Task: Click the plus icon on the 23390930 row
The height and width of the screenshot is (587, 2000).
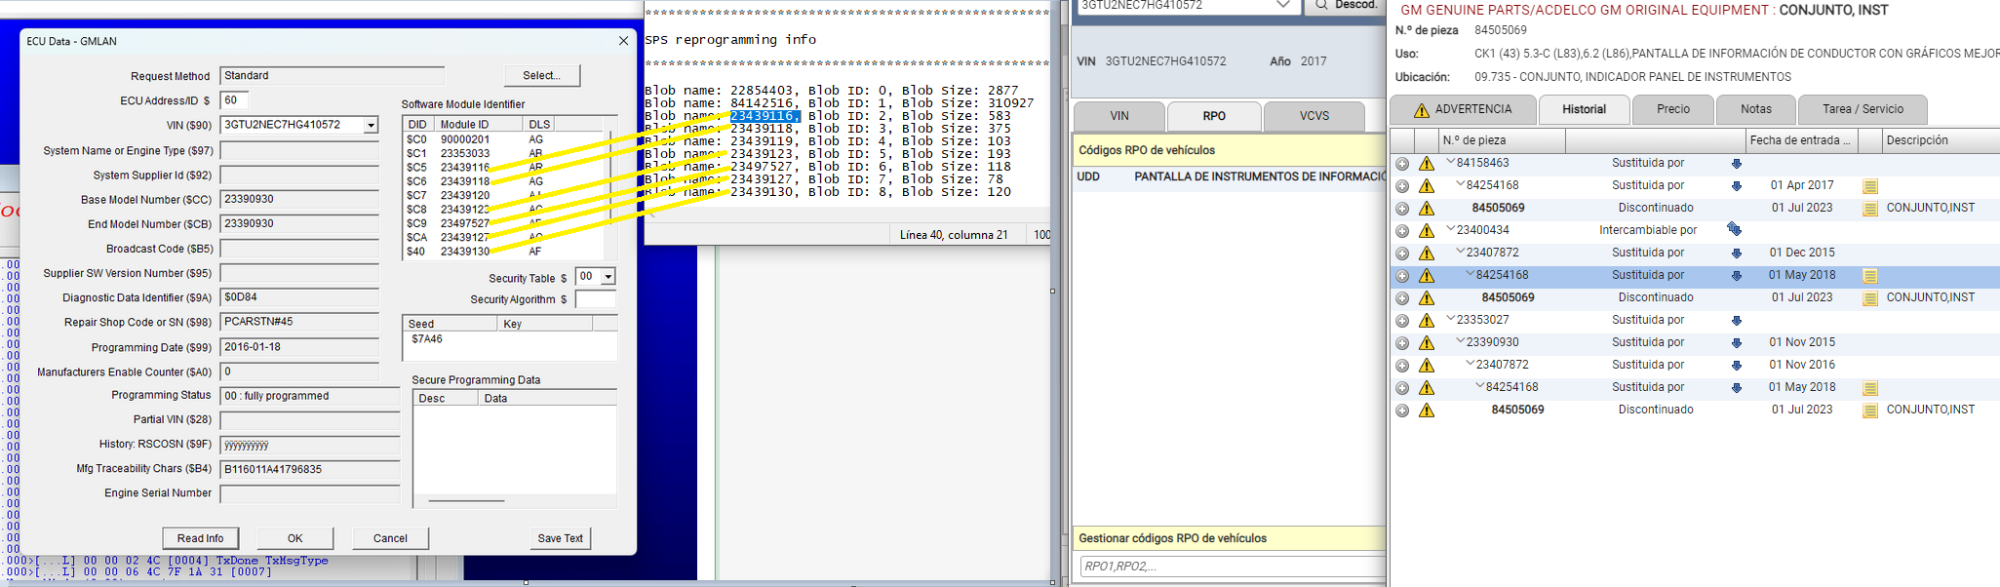Action: 1402,343
